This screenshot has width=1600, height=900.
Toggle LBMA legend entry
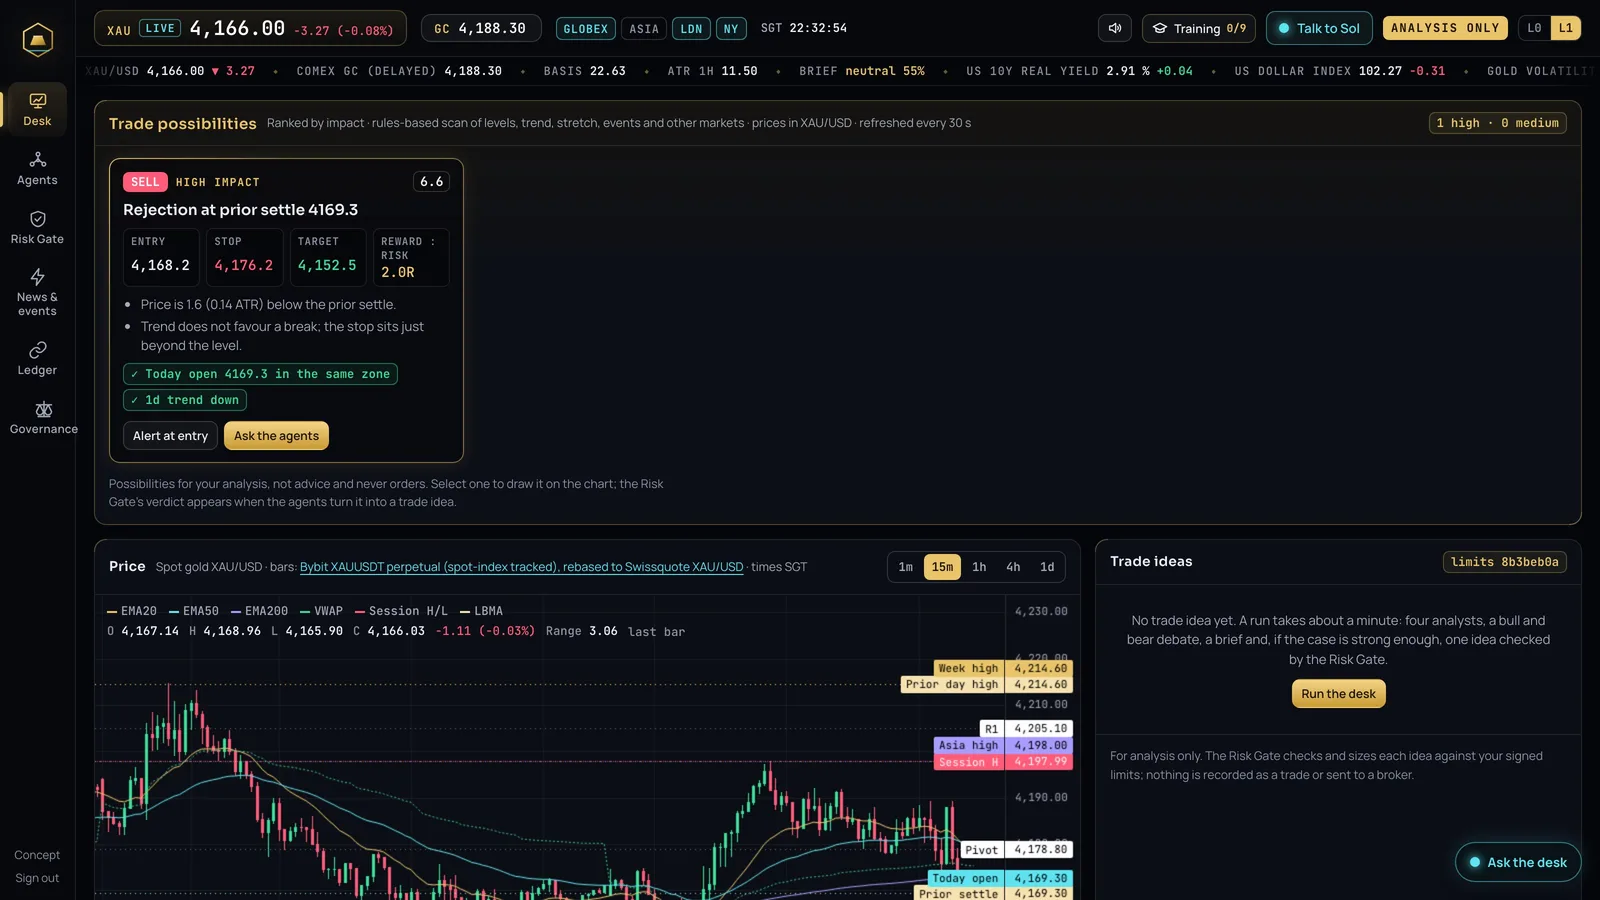point(481,611)
